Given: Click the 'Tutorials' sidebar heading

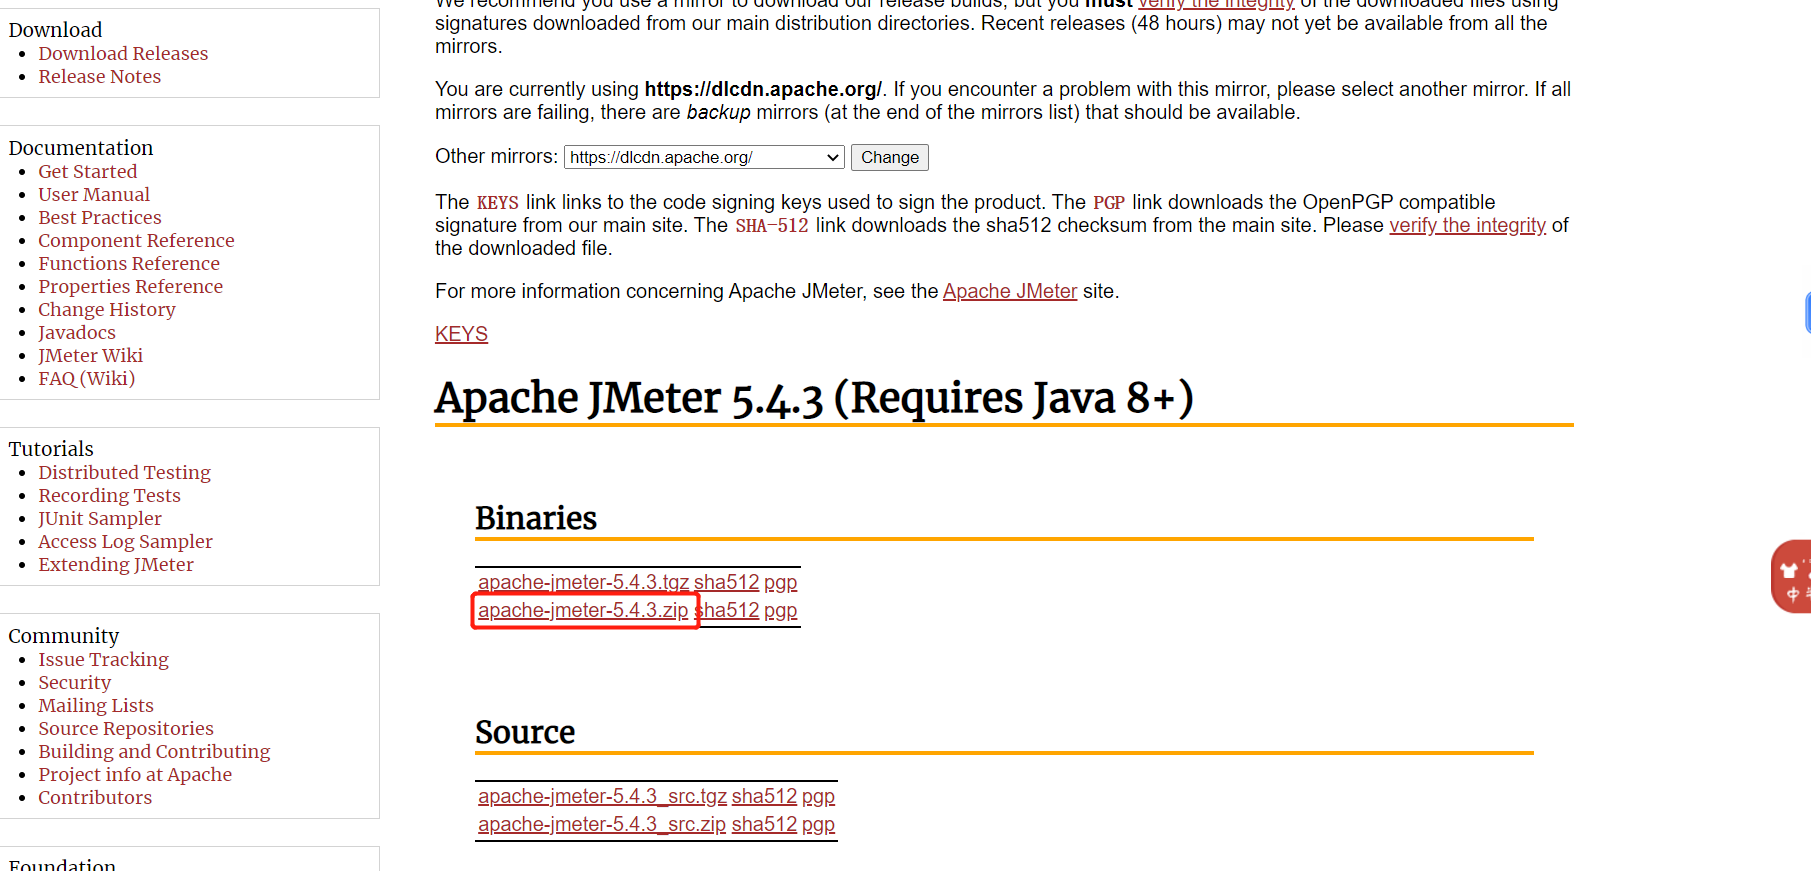Looking at the screenshot, I should pos(51,449).
